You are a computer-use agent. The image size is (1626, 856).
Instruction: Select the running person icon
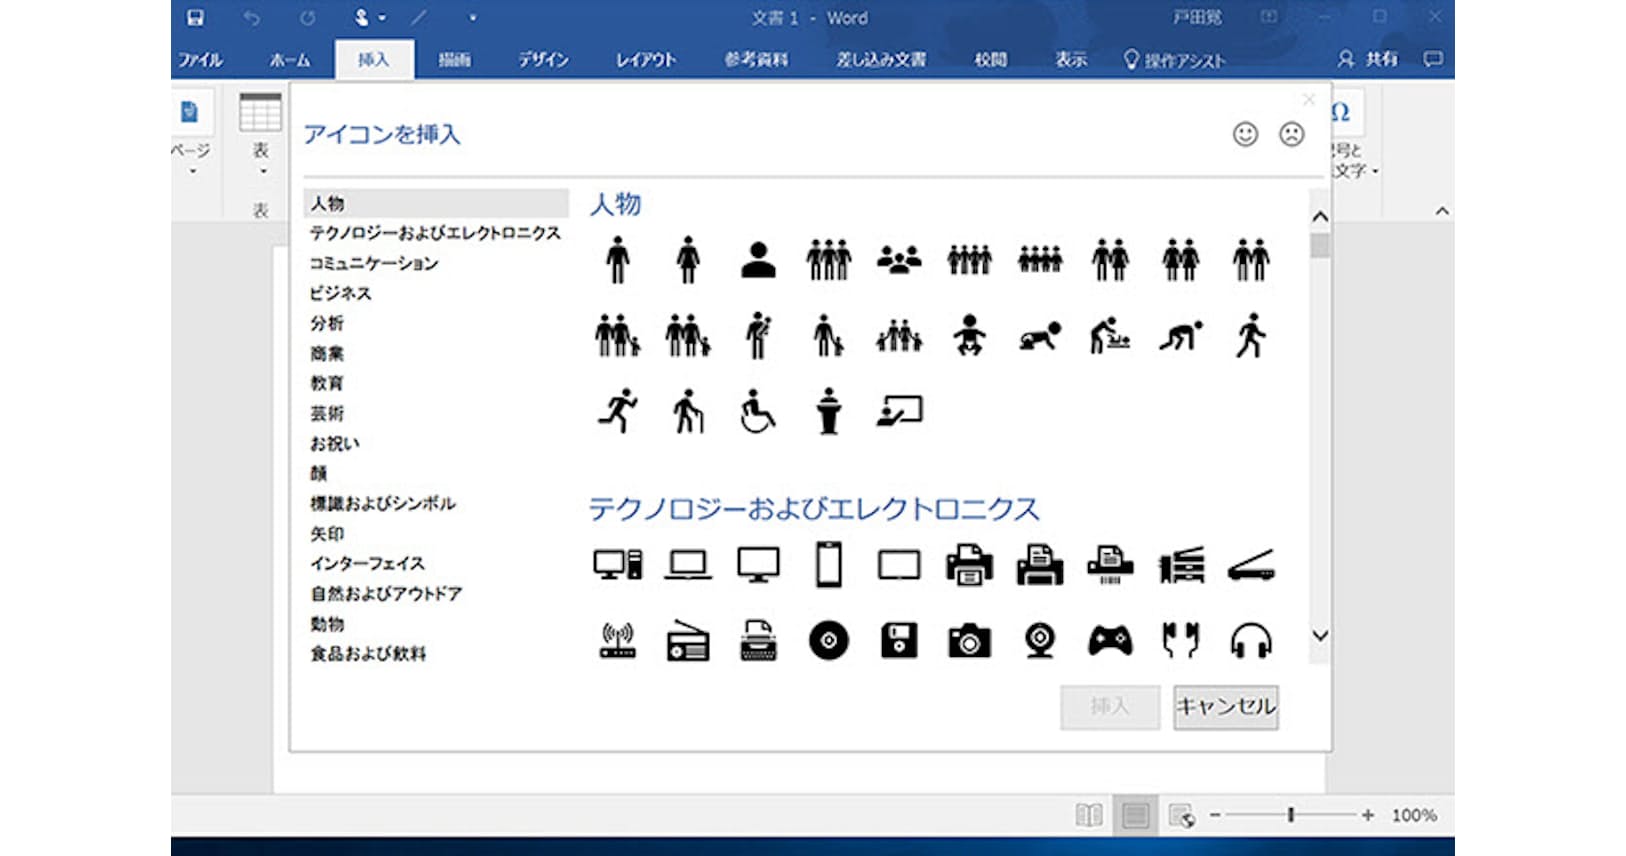tap(618, 410)
